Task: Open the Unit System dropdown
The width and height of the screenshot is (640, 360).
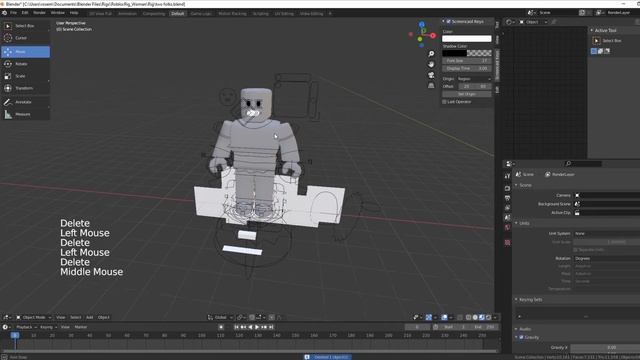Action: 607,234
